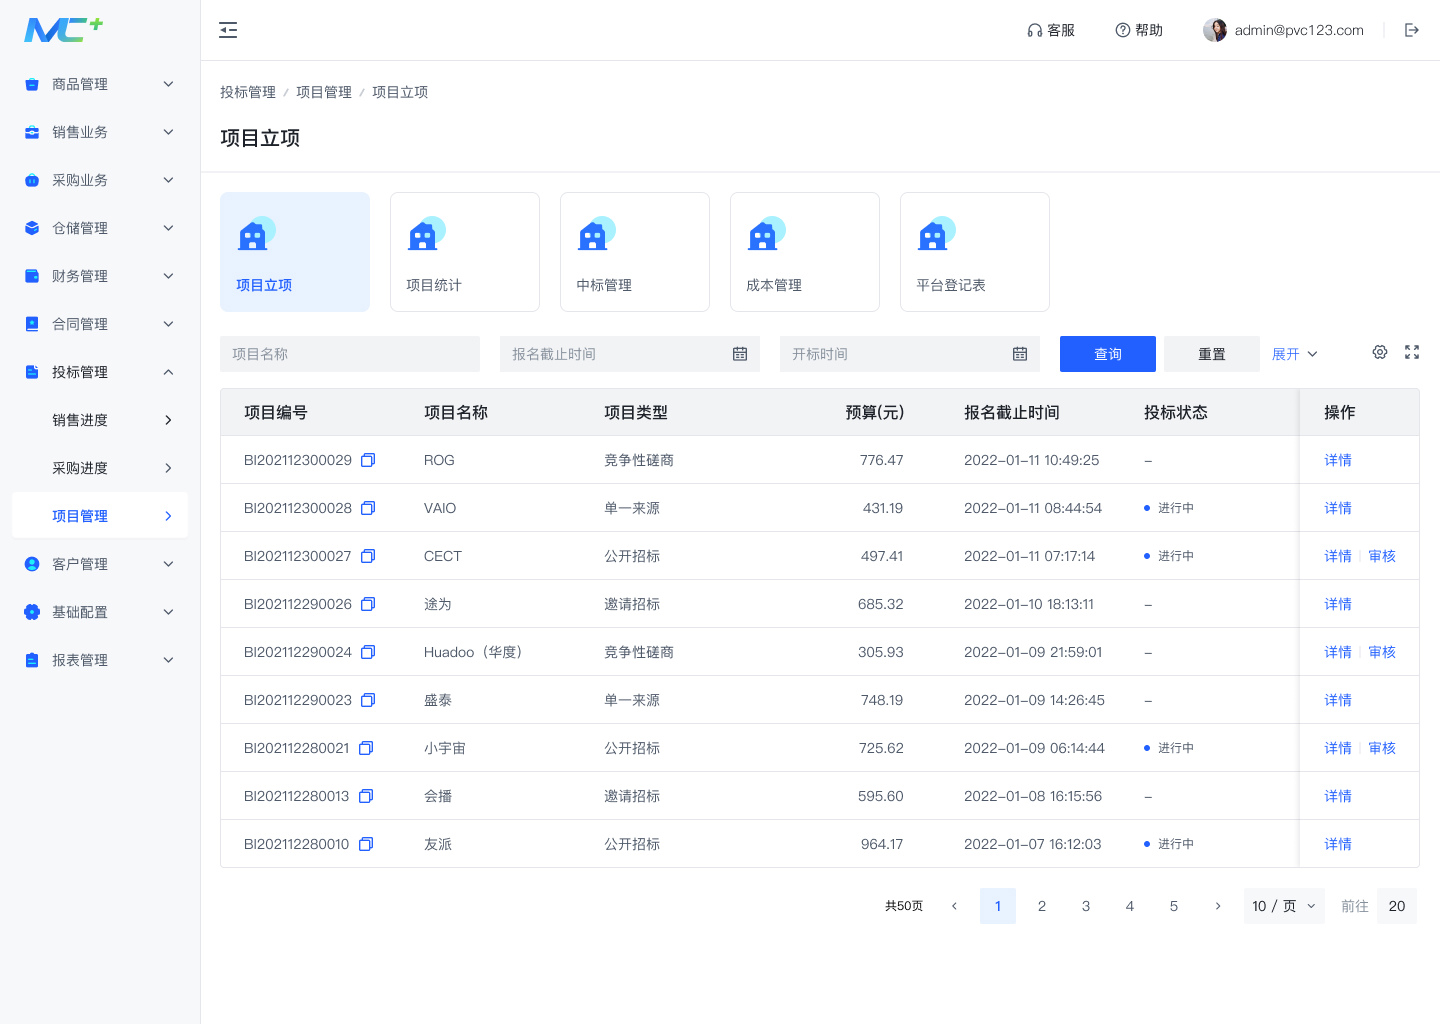
Task: Copy project number BI202112280013
Action: click(x=366, y=796)
